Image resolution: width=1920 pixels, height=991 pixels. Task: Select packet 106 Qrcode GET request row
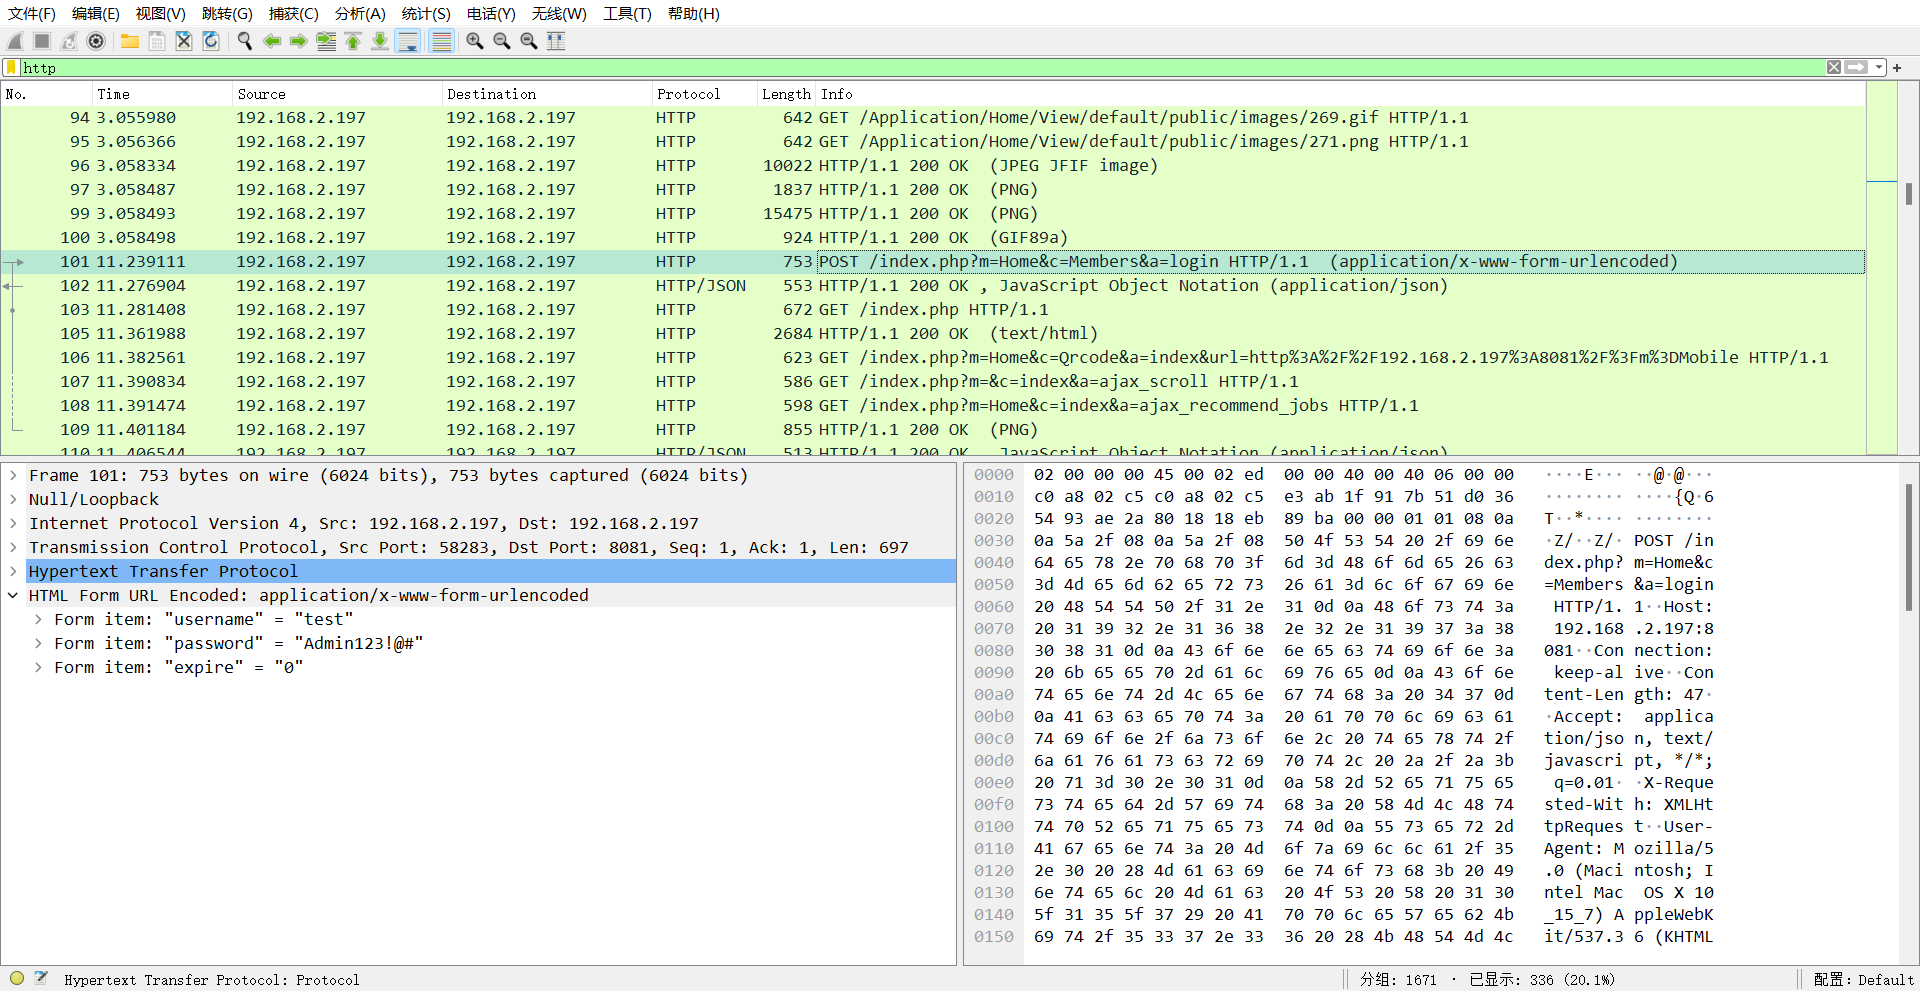pos(933,357)
